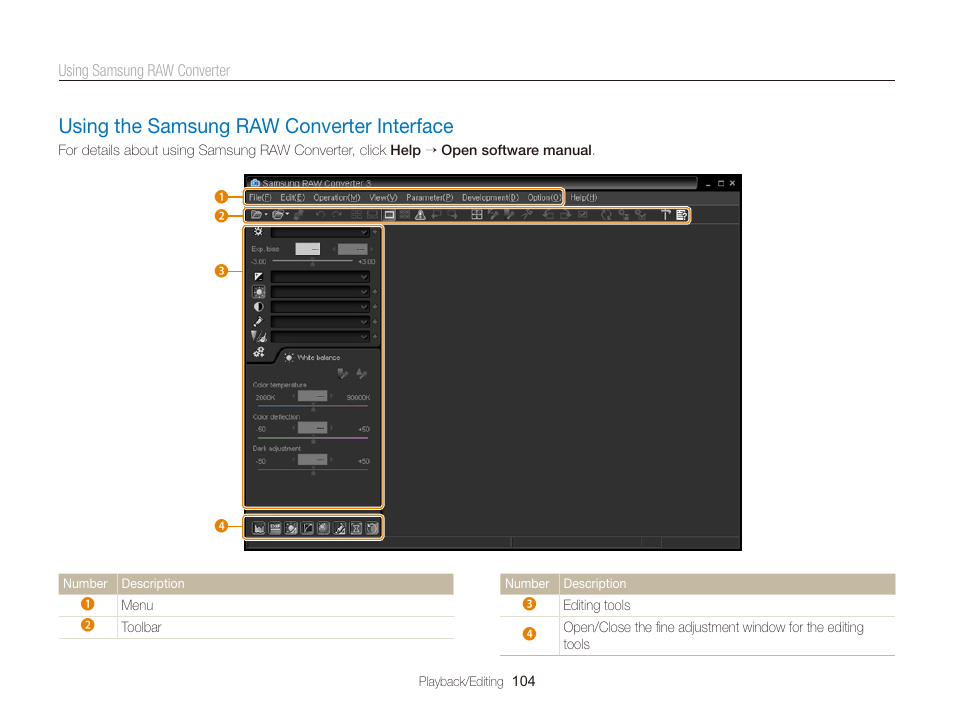Open the rotation/crop adjustment icon

372,528
